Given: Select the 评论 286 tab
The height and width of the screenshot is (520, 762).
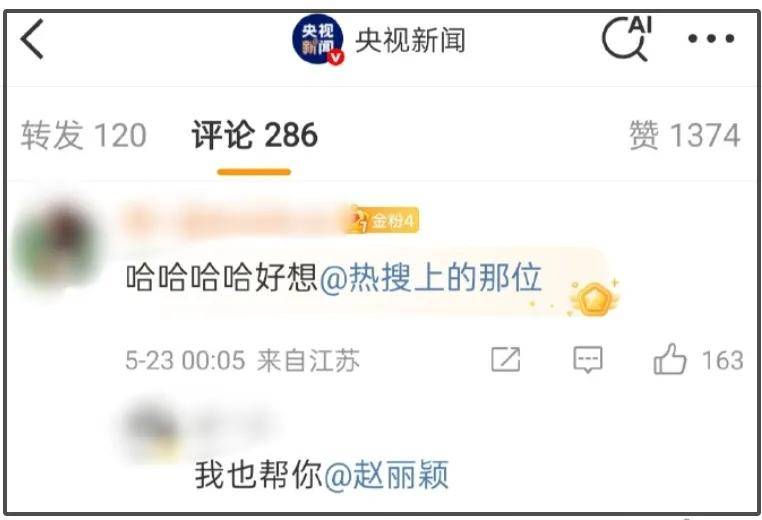Looking at the screenshot, I should pos(255,135).
